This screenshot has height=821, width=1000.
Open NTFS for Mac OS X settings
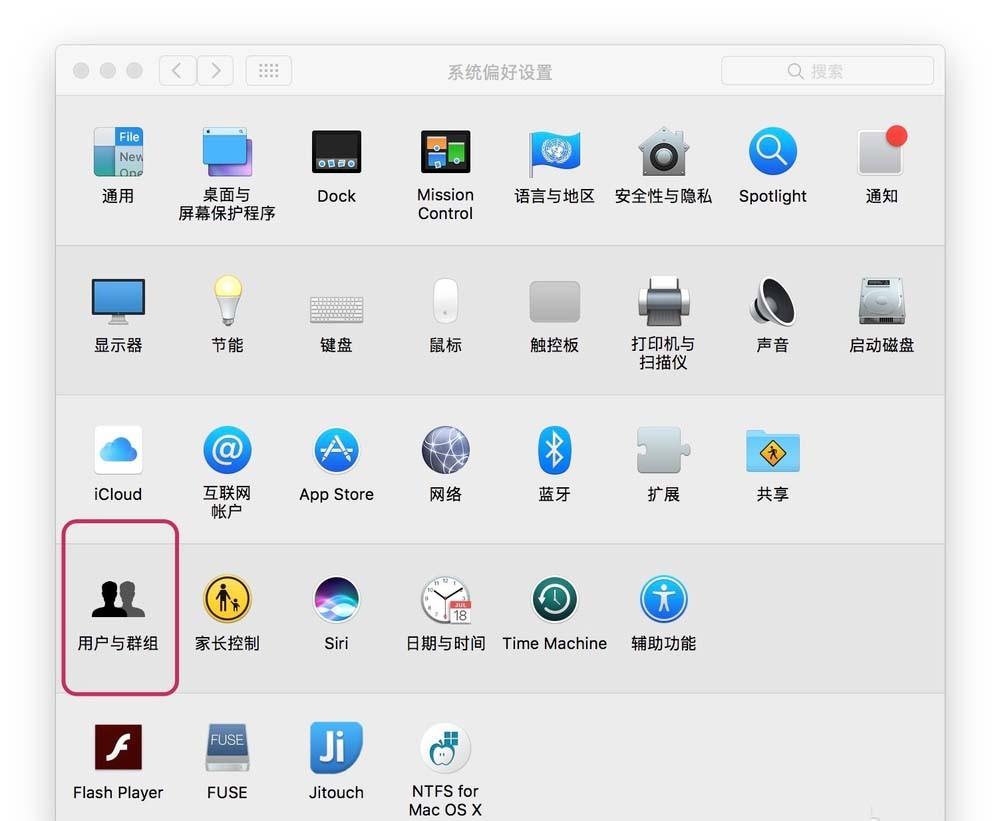(x=445, y=747)
